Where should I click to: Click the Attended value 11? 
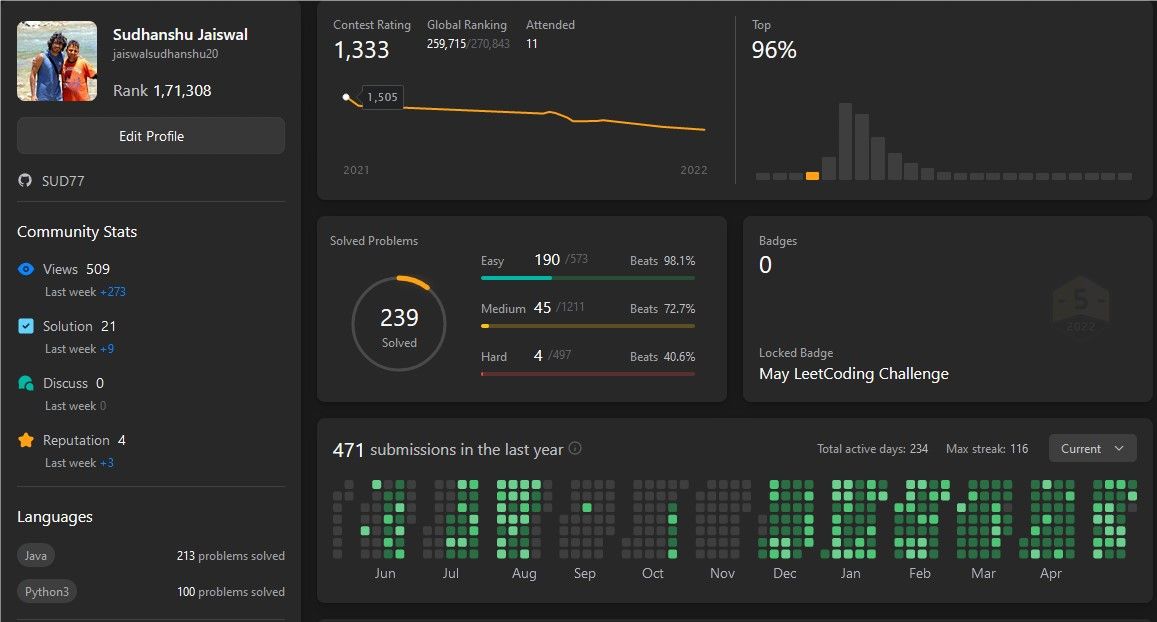(531, 44)
